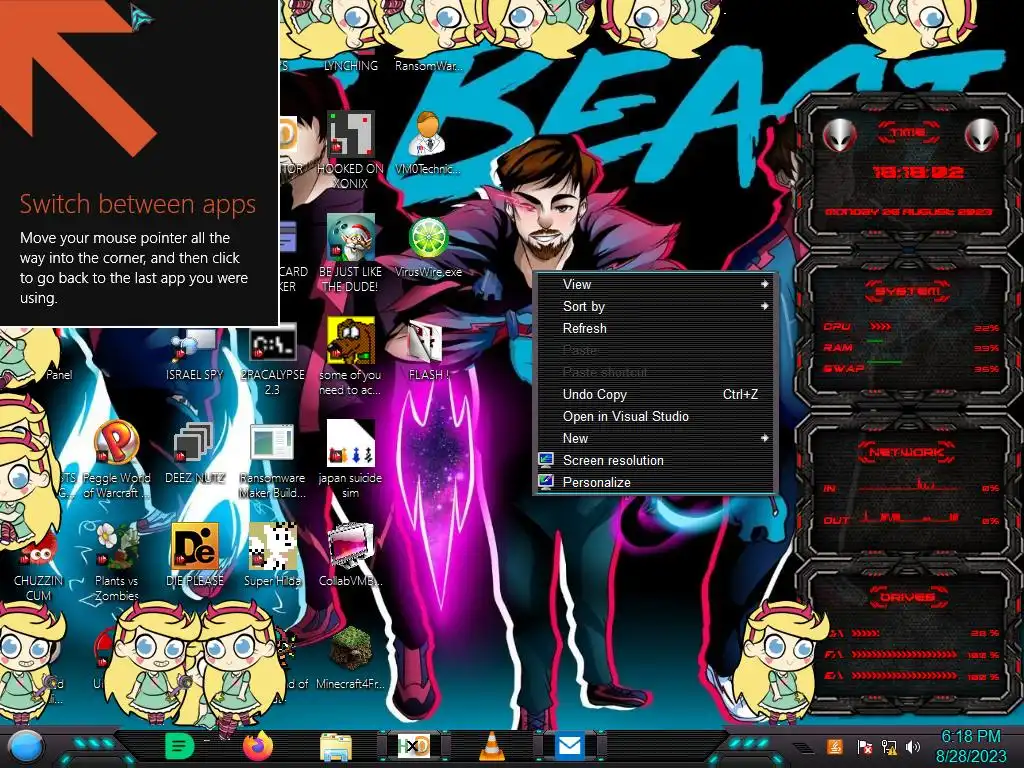Viewport: 1024px width, 768px height.
Task: Expand the Sort by submenu arrow
Action: [764, 306]
